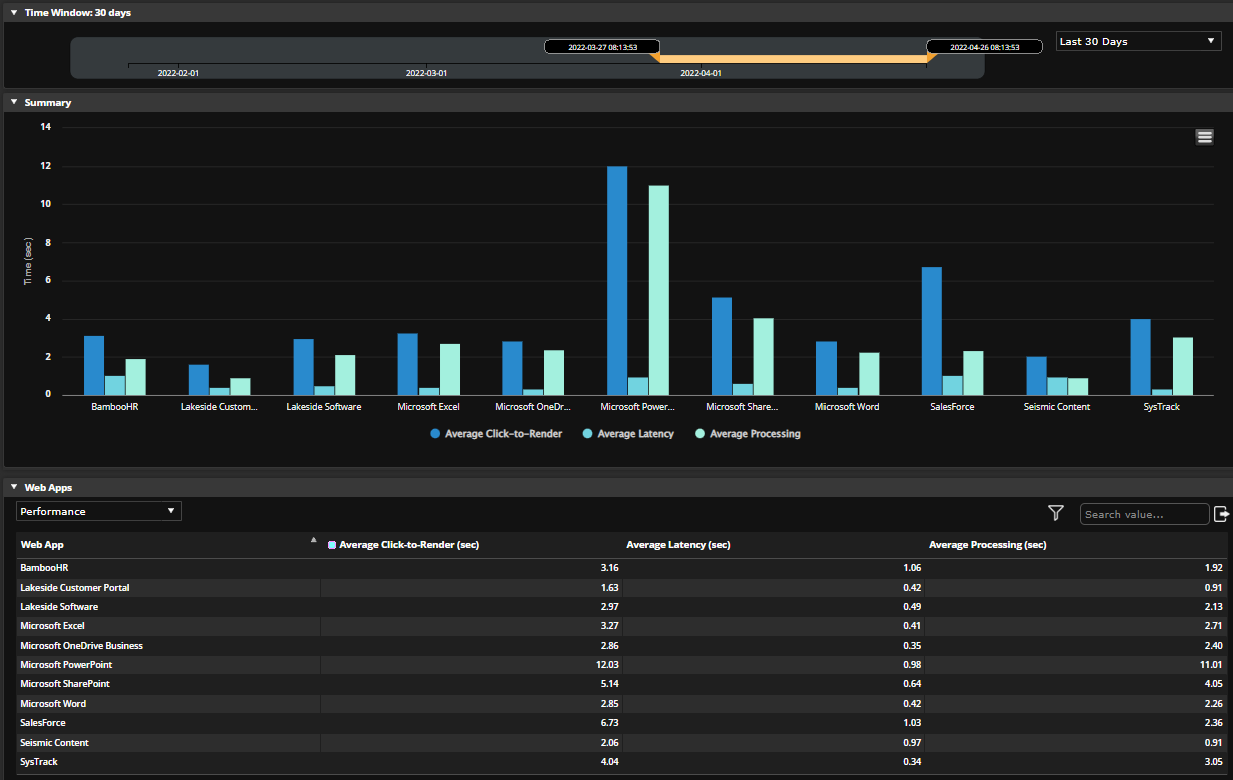Click the 4.04 SysTrack Click-to-Render value

609,762
